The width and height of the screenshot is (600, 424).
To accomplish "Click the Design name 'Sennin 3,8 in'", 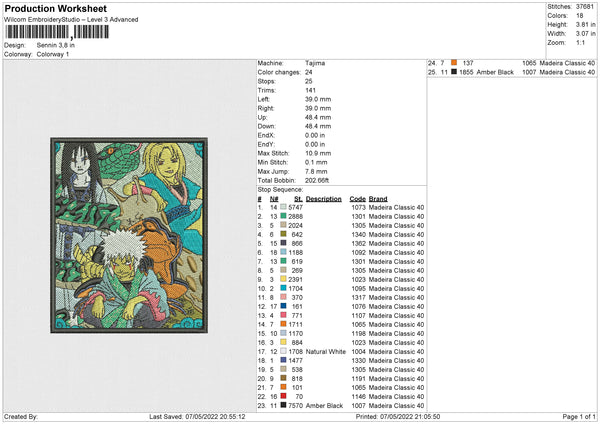I will pyautogui.click(x=56, y=45).
